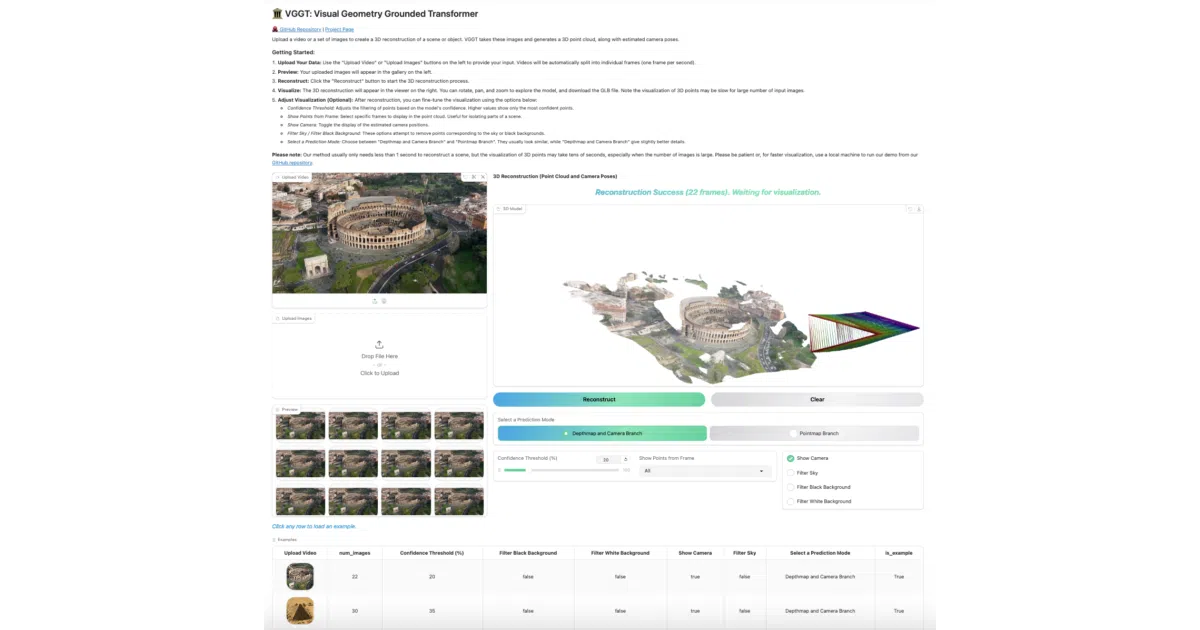
Task: Click the 'is_example' column header
Action: (x=899, y=552)
